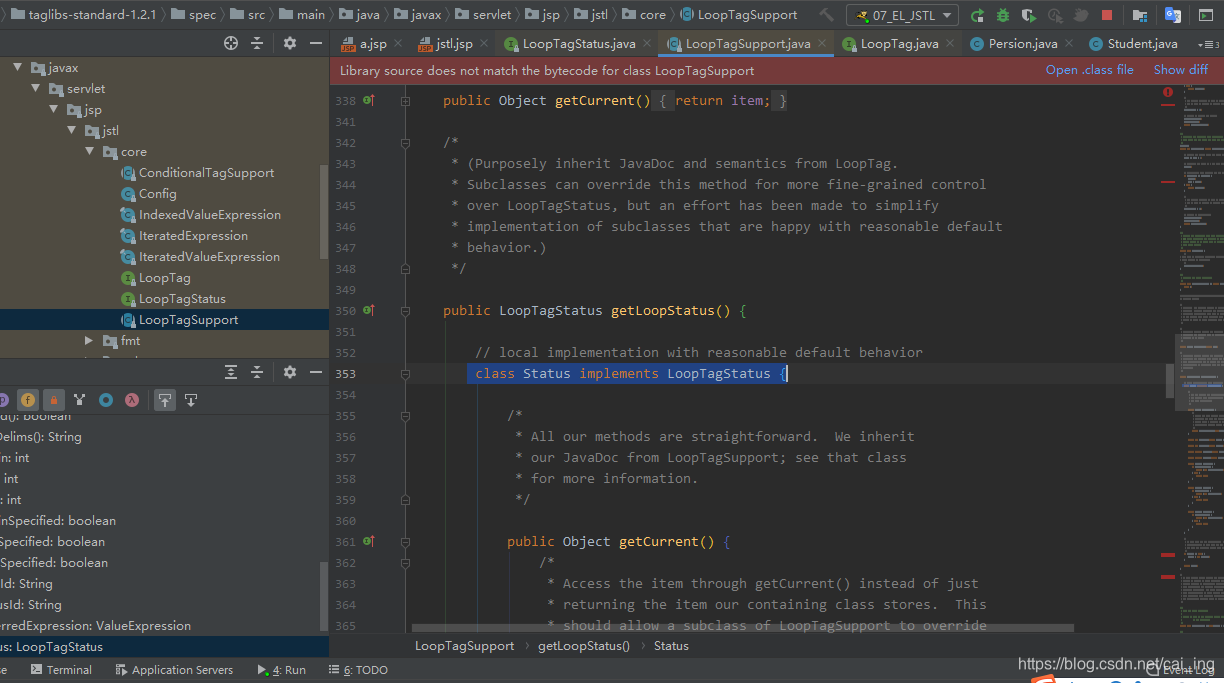Click the Google Translate toolbar icon

point(1174,15)
